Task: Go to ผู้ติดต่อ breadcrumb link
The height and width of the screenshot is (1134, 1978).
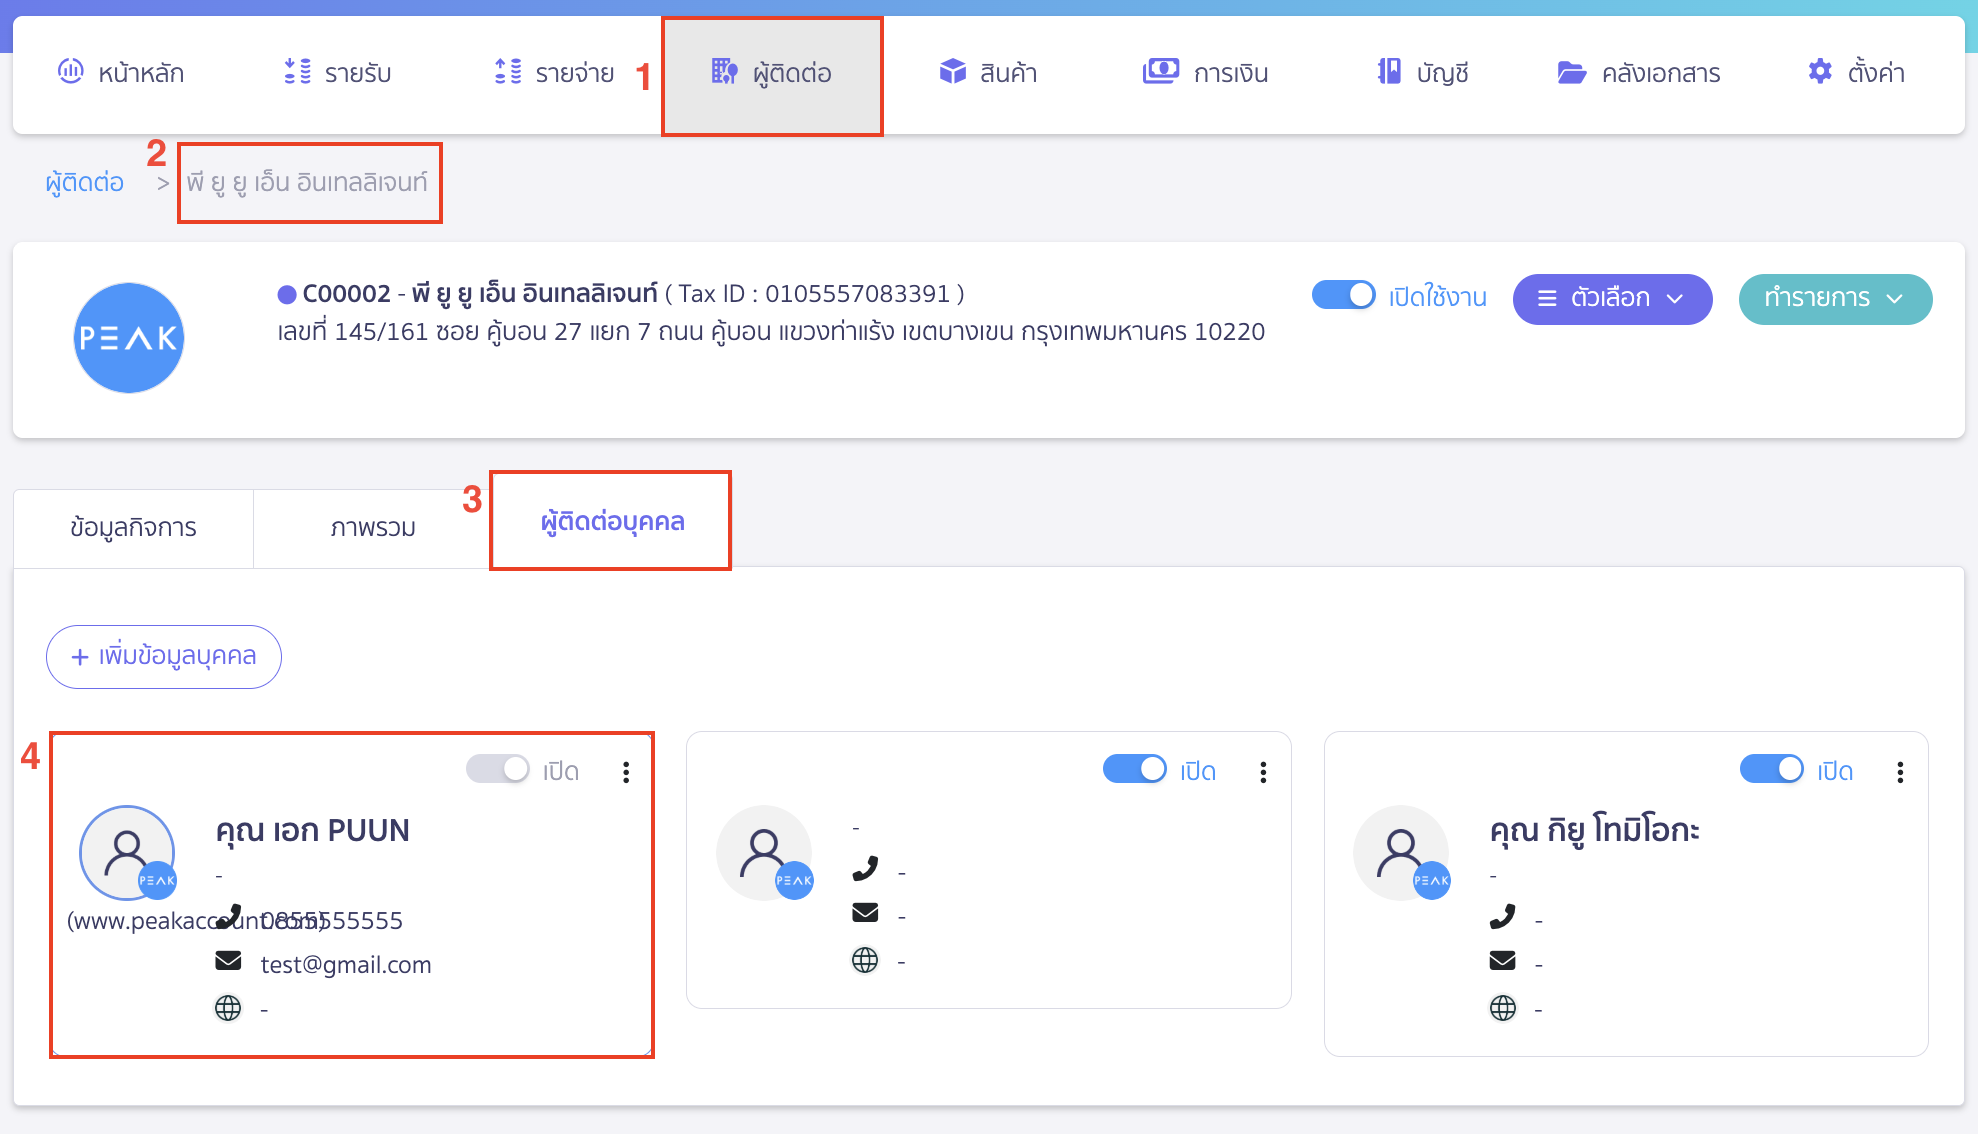Action: click(x=85, y=182)
